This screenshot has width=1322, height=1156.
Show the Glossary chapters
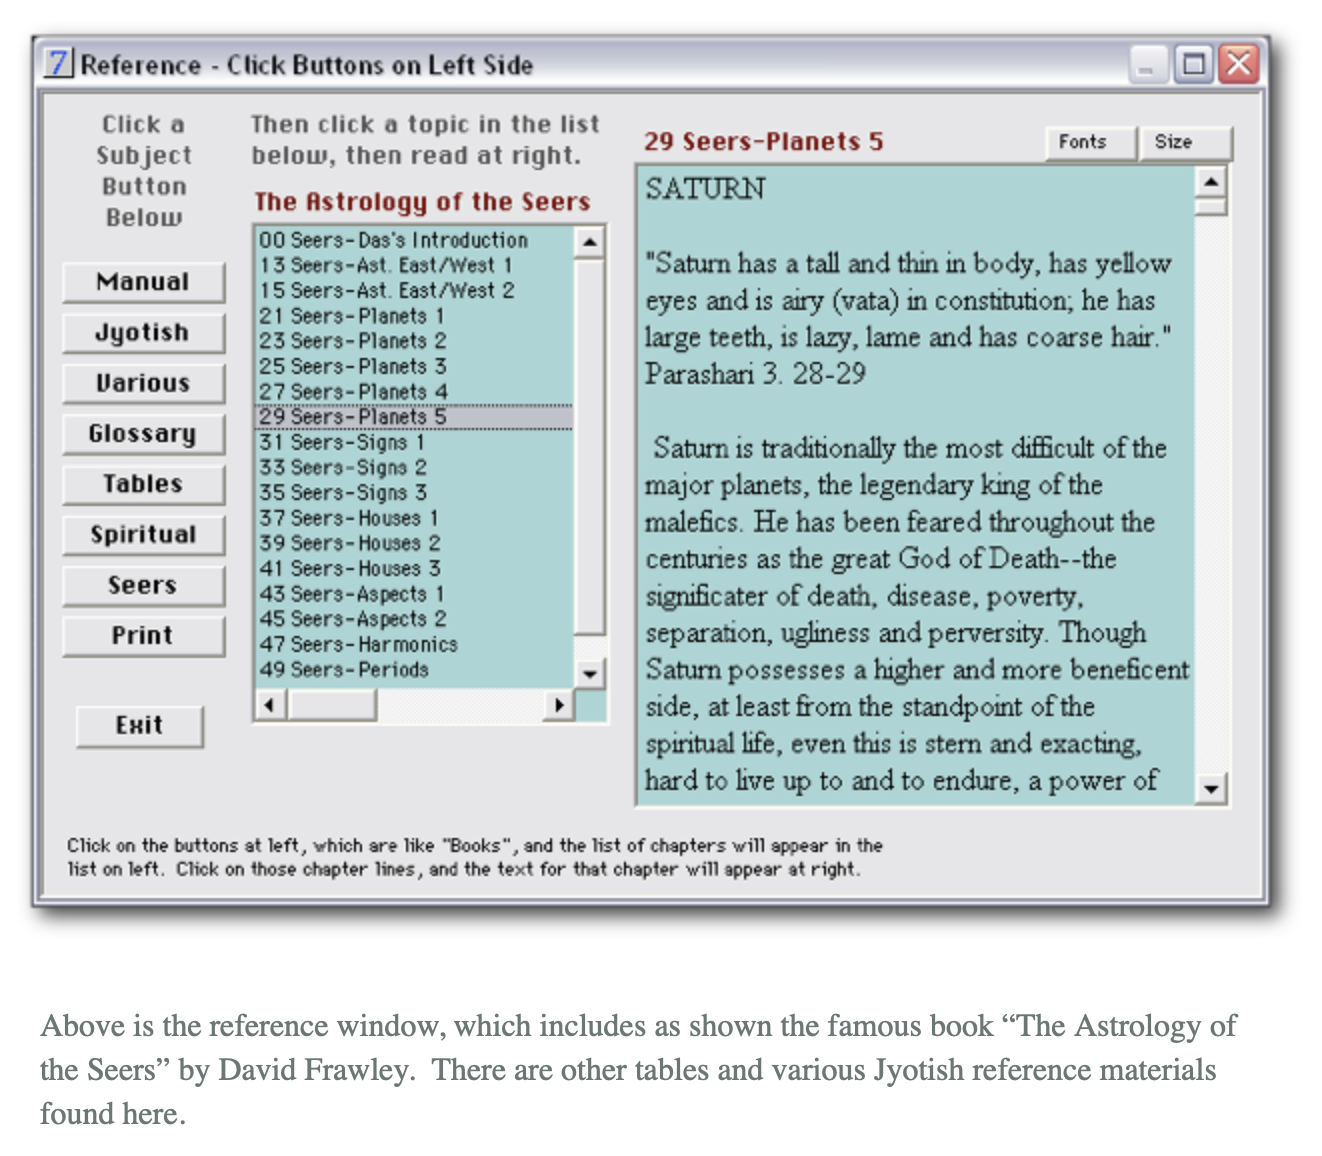click(143, 434)
